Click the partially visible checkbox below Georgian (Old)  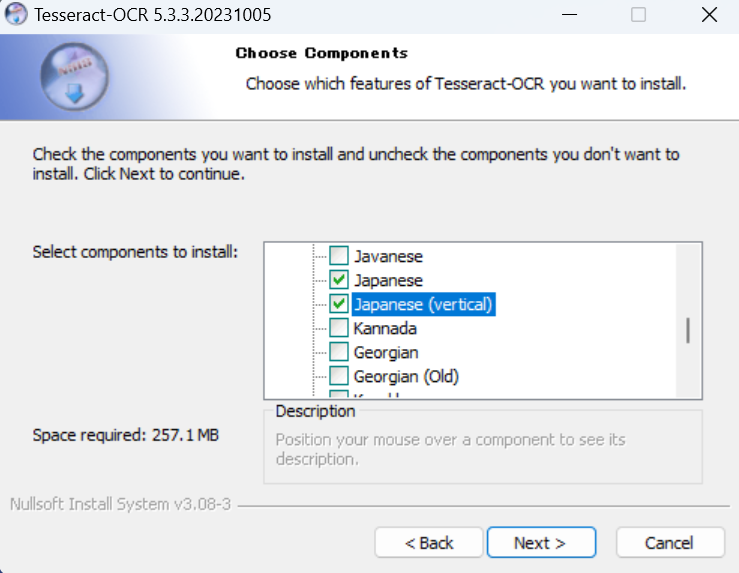(339, 394)
